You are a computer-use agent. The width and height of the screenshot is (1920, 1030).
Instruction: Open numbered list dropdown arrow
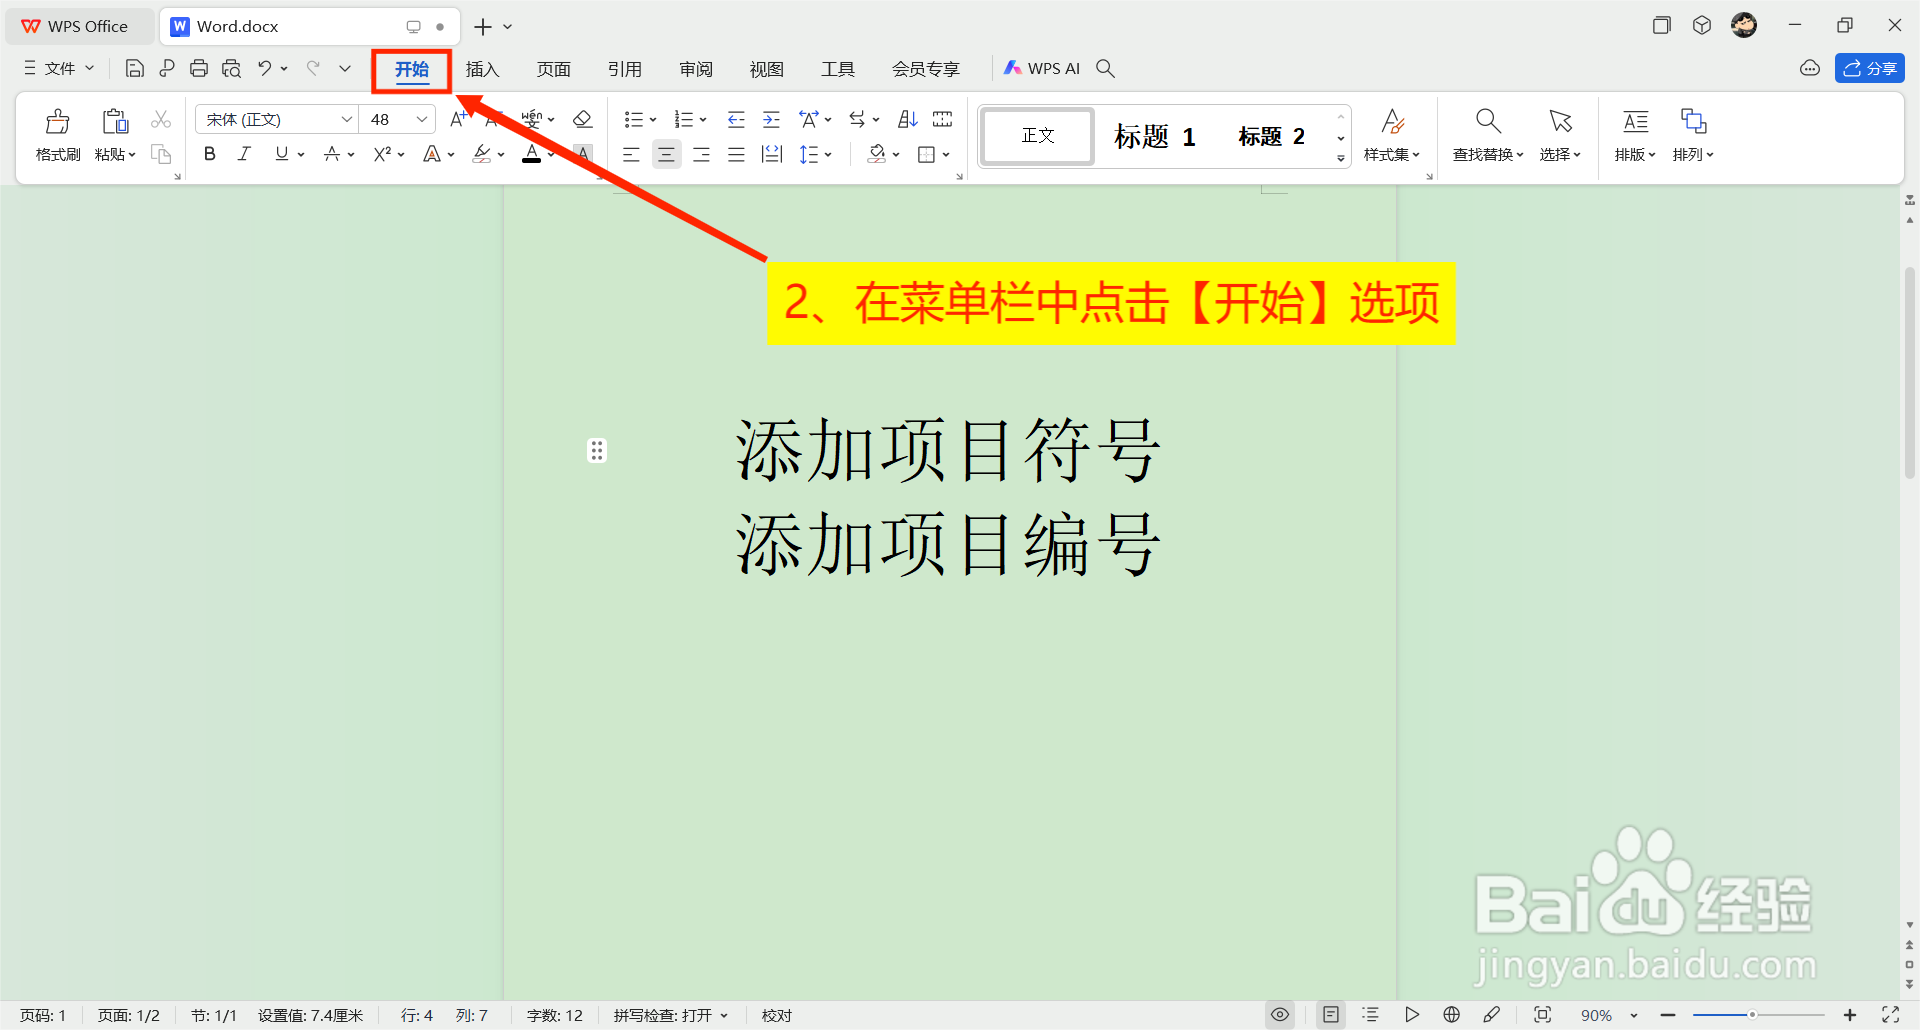703,120
